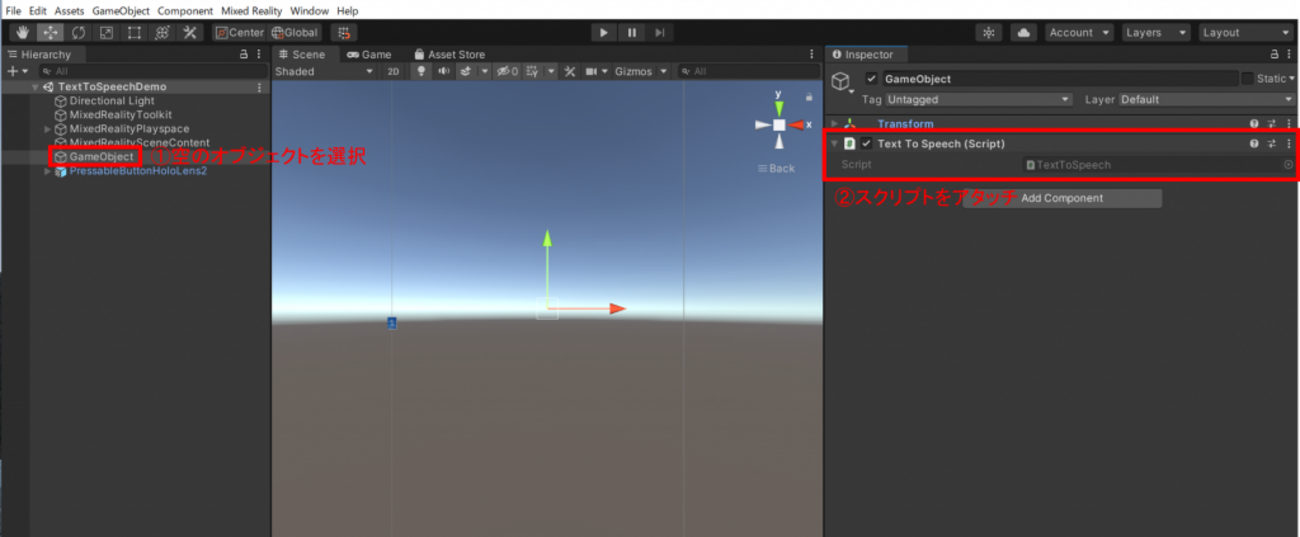The height and width of the screenshot is (537, 1300).
Task: Open the Shaded draw mode dropdown
Action: pyautogui.click(x=324, y=72)
